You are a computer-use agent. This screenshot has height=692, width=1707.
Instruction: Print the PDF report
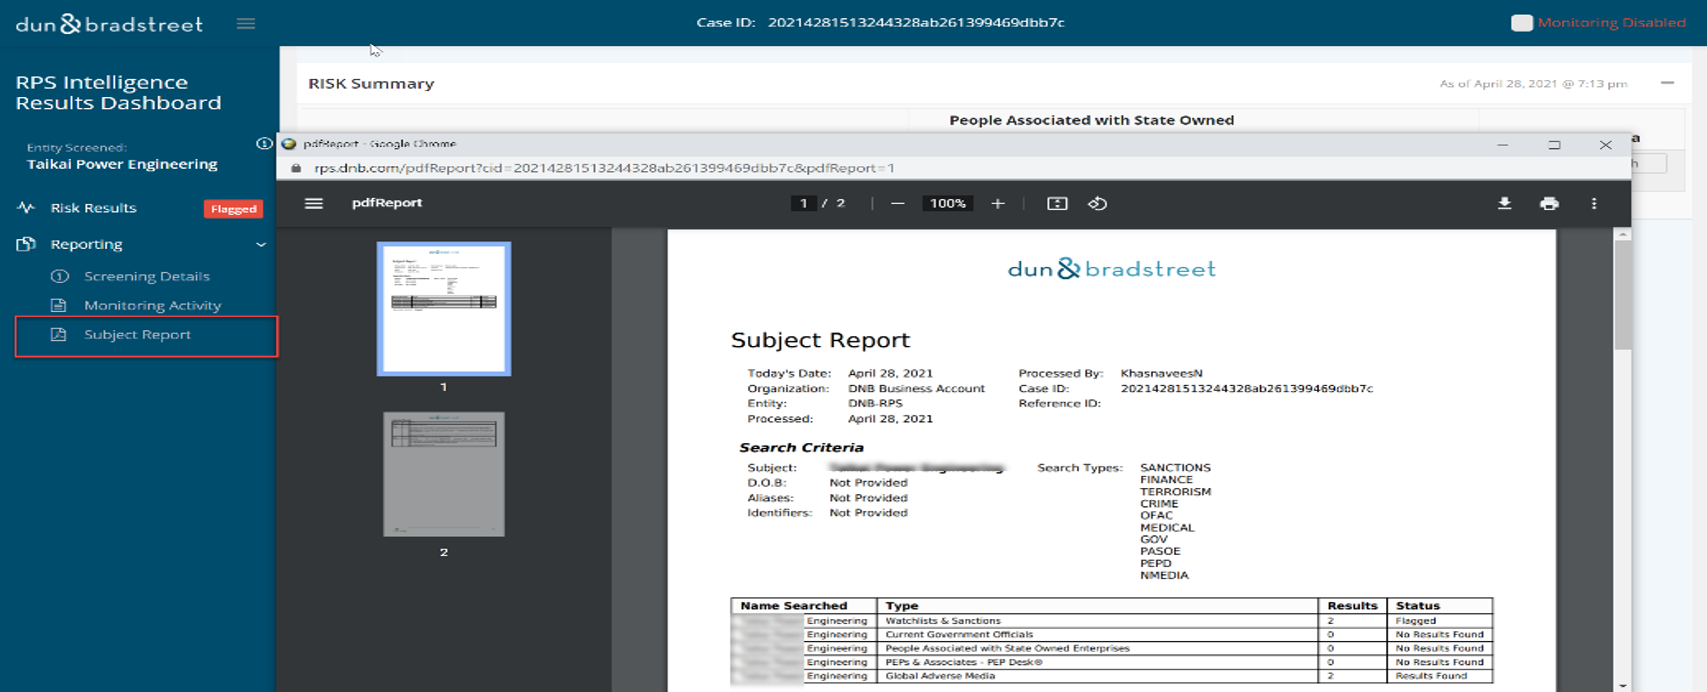pyautogui.click(x=1549, y=203)
